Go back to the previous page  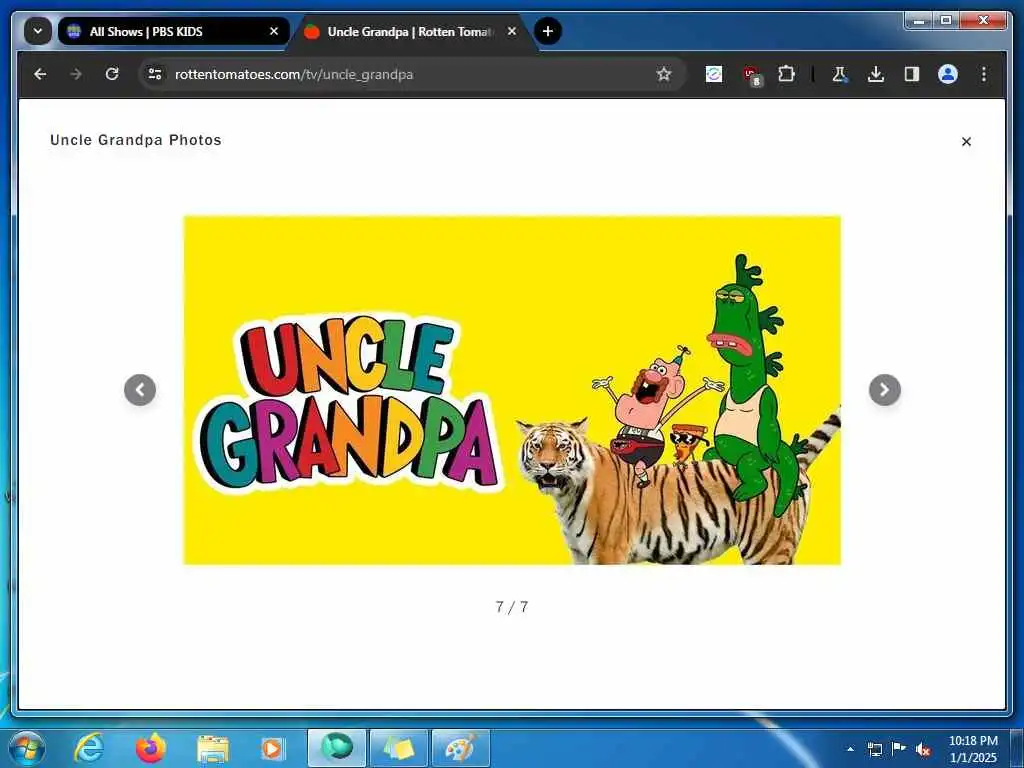(x=40, y=74)
